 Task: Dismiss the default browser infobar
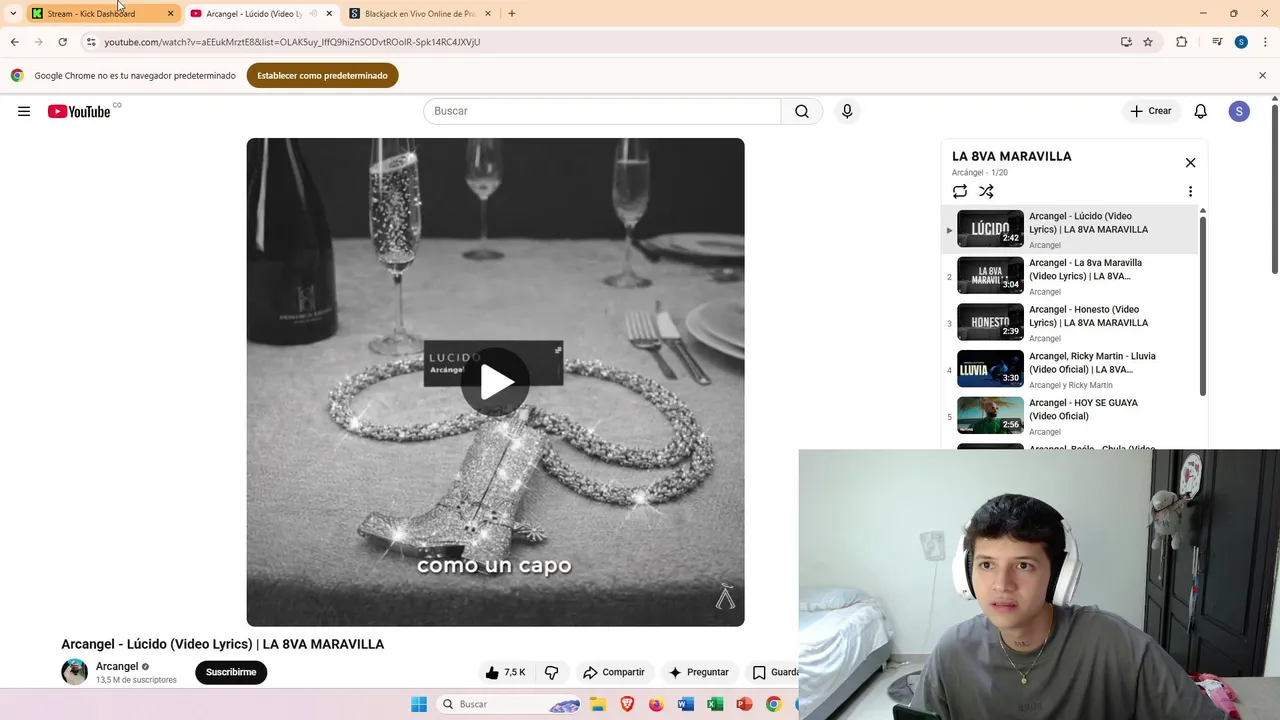(1263, 76)
